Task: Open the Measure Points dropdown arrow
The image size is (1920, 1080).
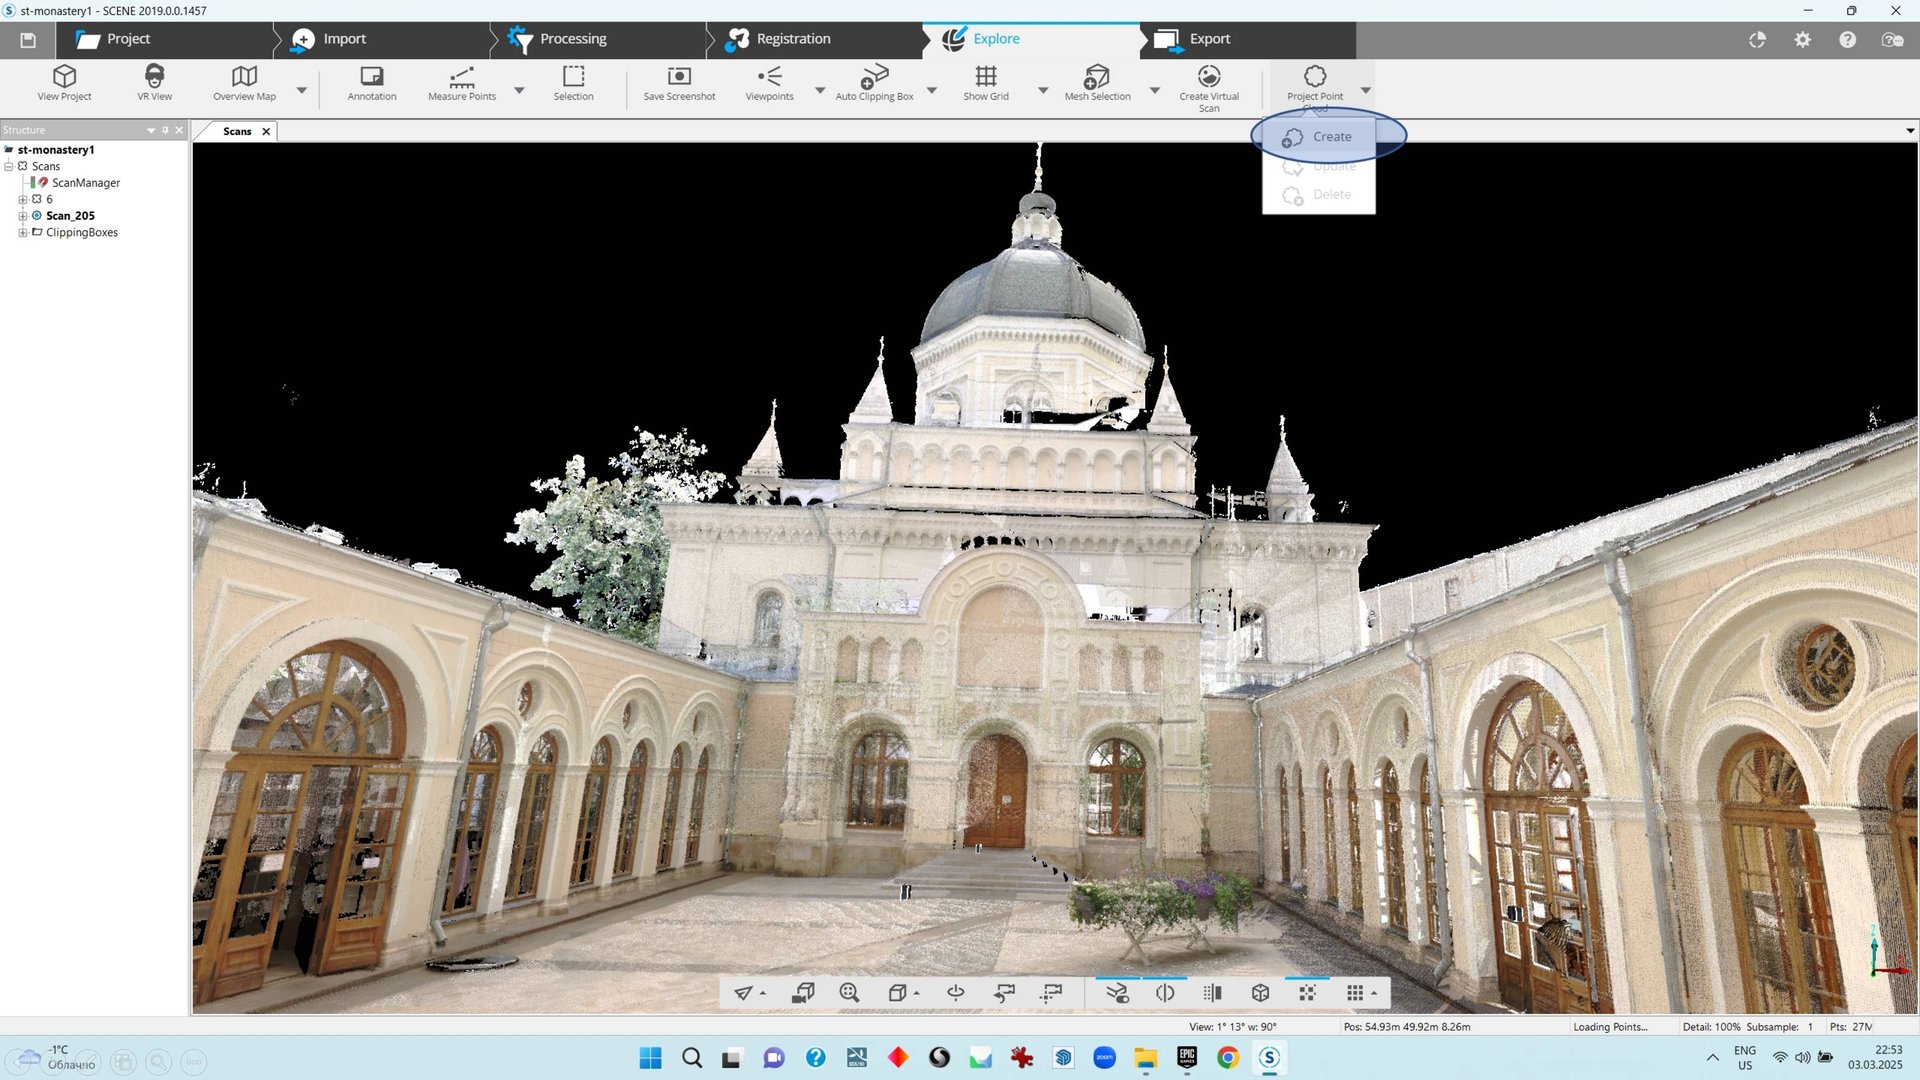Action: coord(519,90)
